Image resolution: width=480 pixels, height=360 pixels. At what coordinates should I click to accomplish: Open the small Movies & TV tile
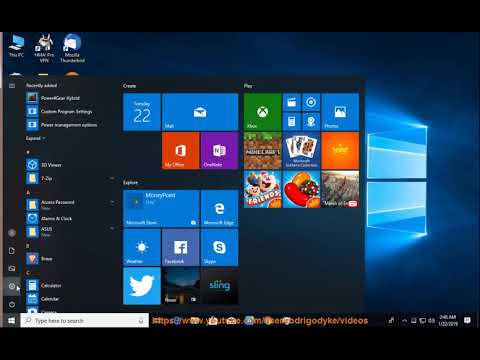[x=292, y=102]
